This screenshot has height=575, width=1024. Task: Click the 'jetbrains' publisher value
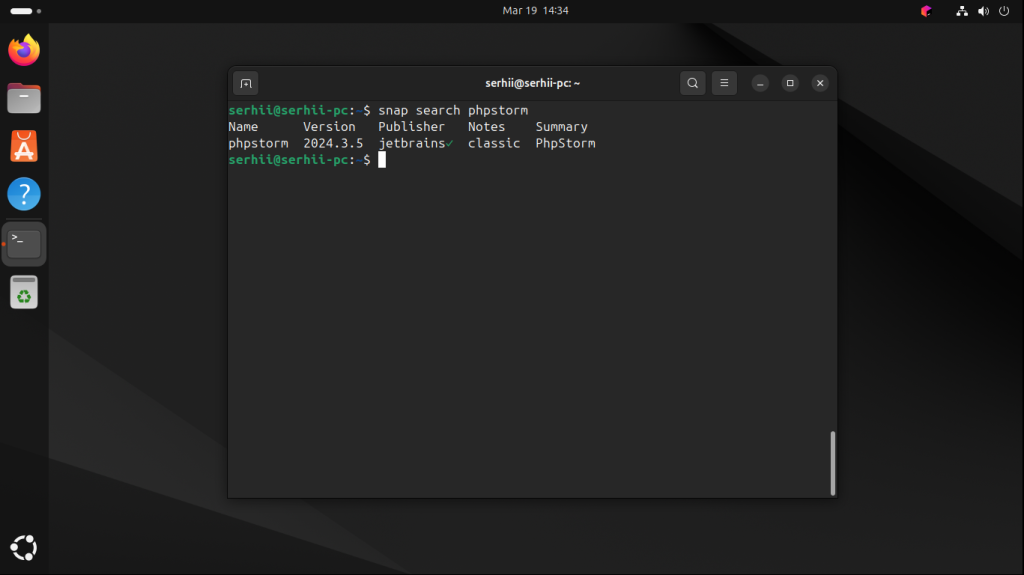[411, 143]
